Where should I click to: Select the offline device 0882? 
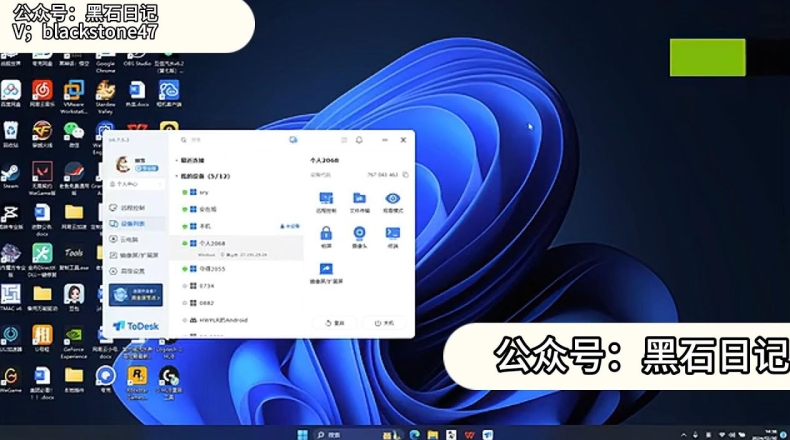(237, 303)
